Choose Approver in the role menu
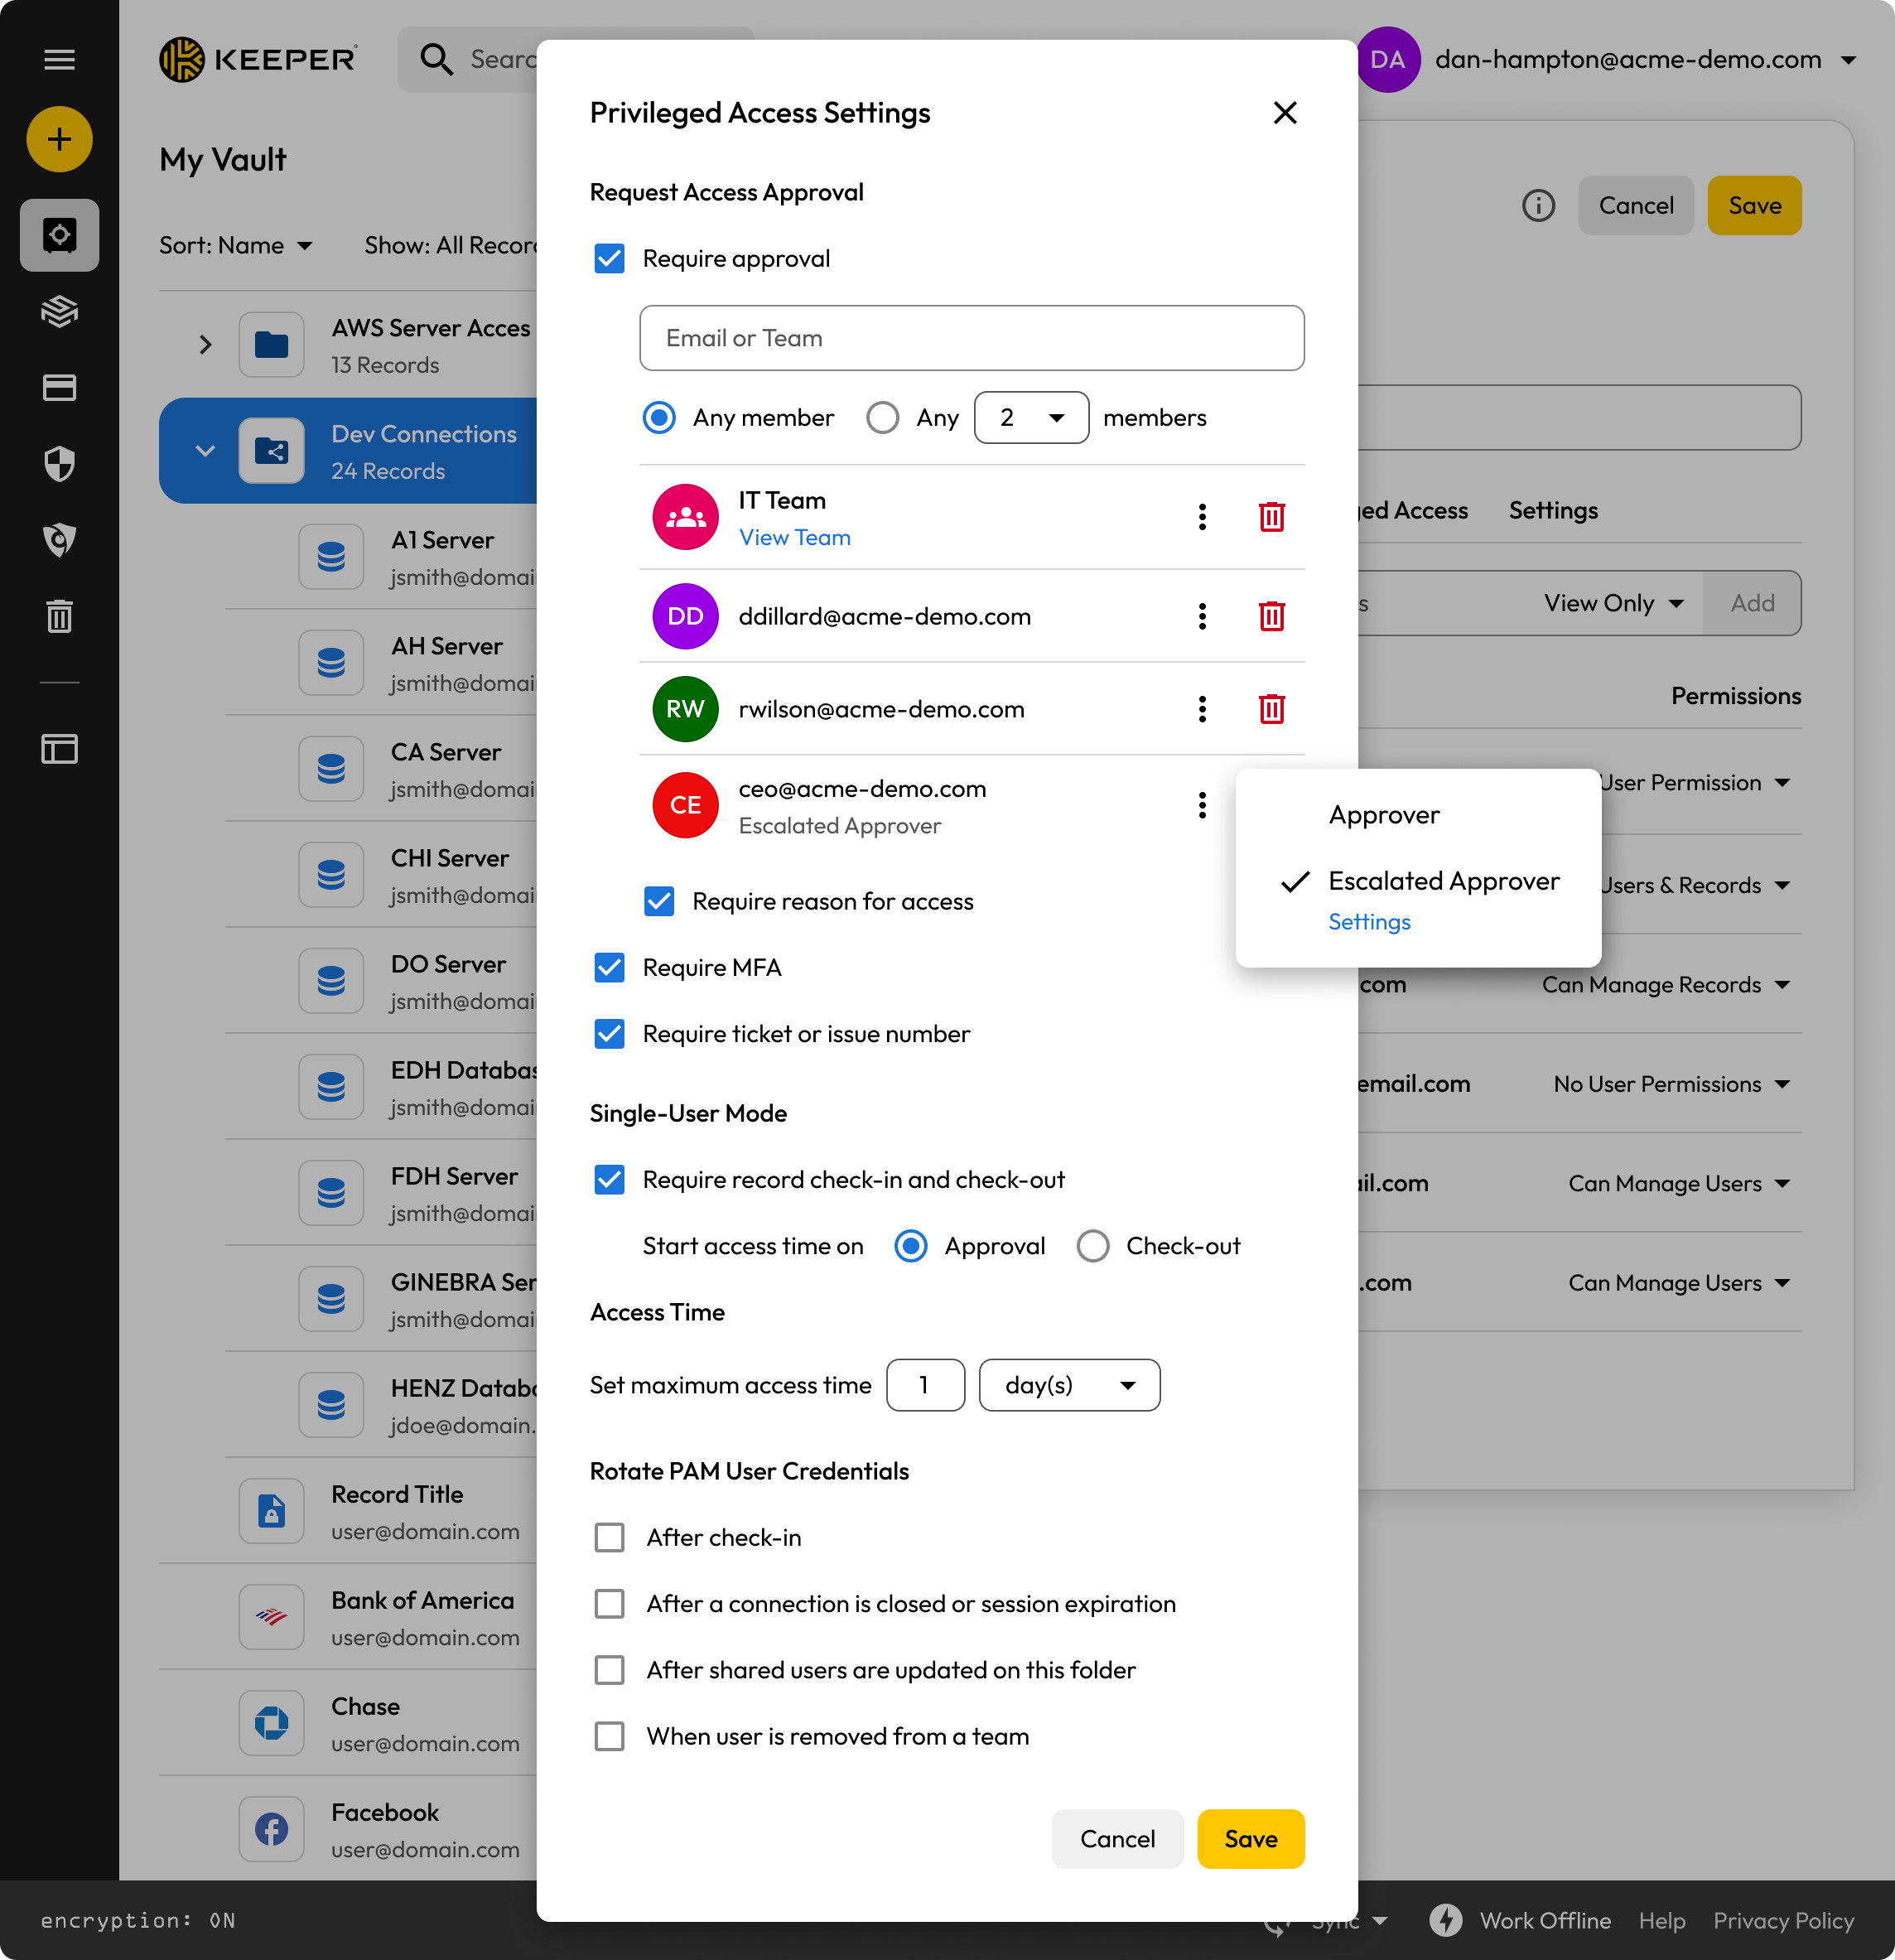The width and height of the screenshot is (1895, 1960). 1383,815
